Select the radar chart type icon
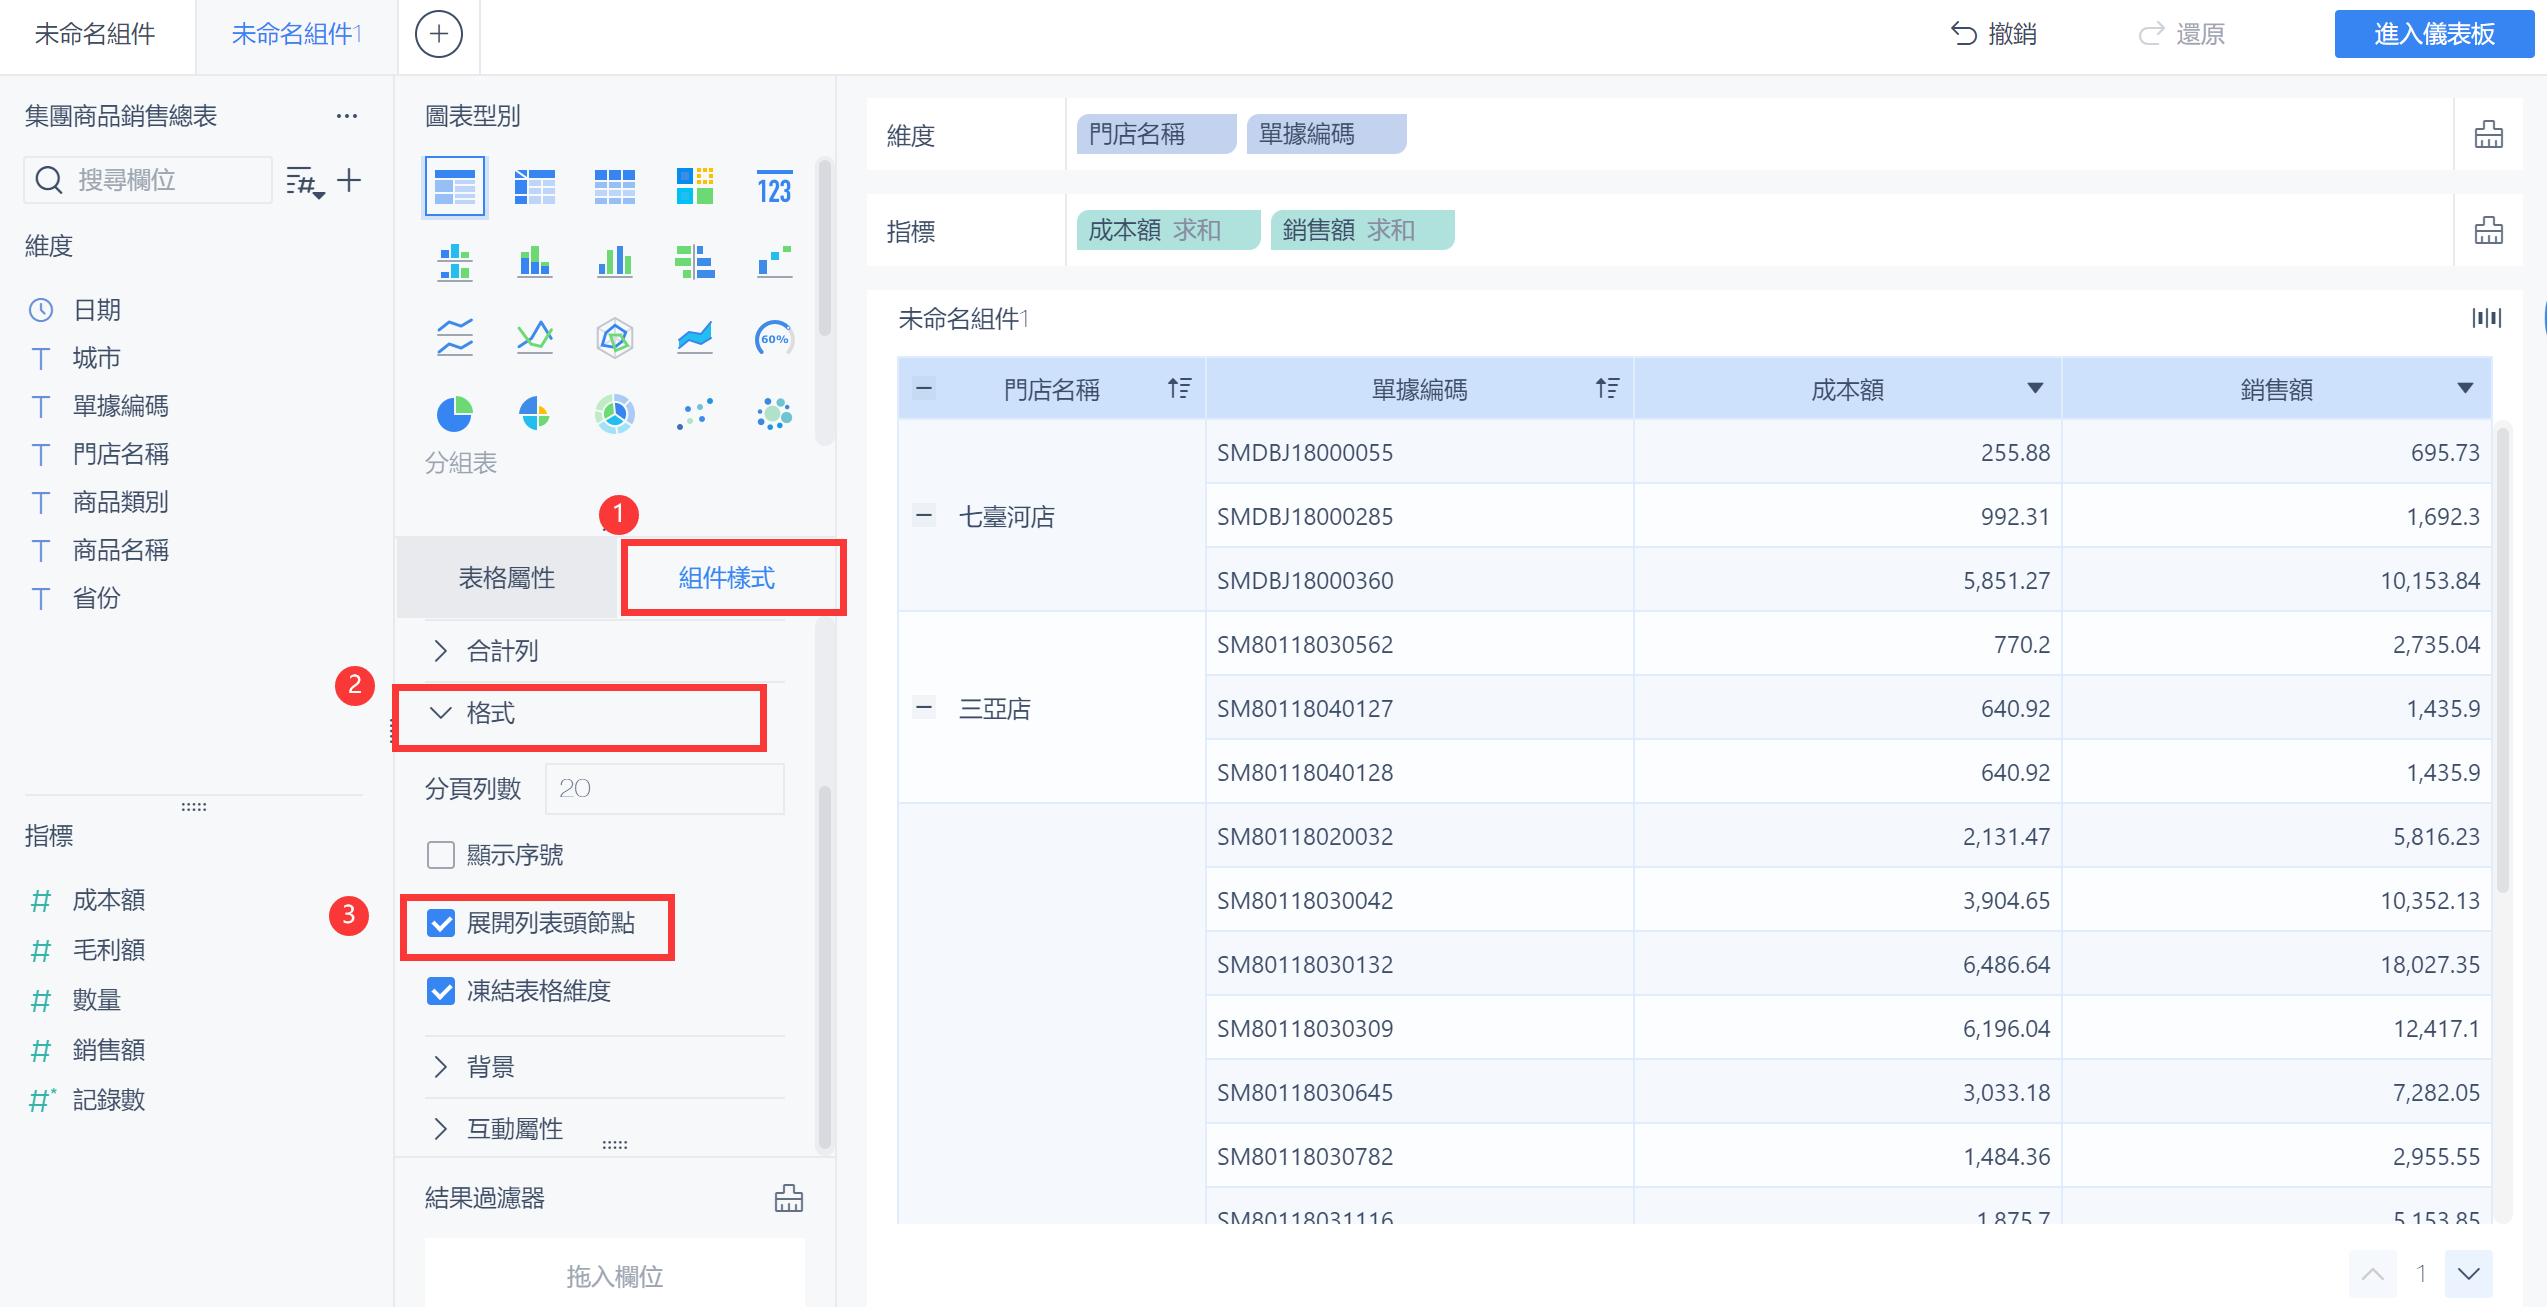This screenshot has height=1307, width=2547. (614, 338)
